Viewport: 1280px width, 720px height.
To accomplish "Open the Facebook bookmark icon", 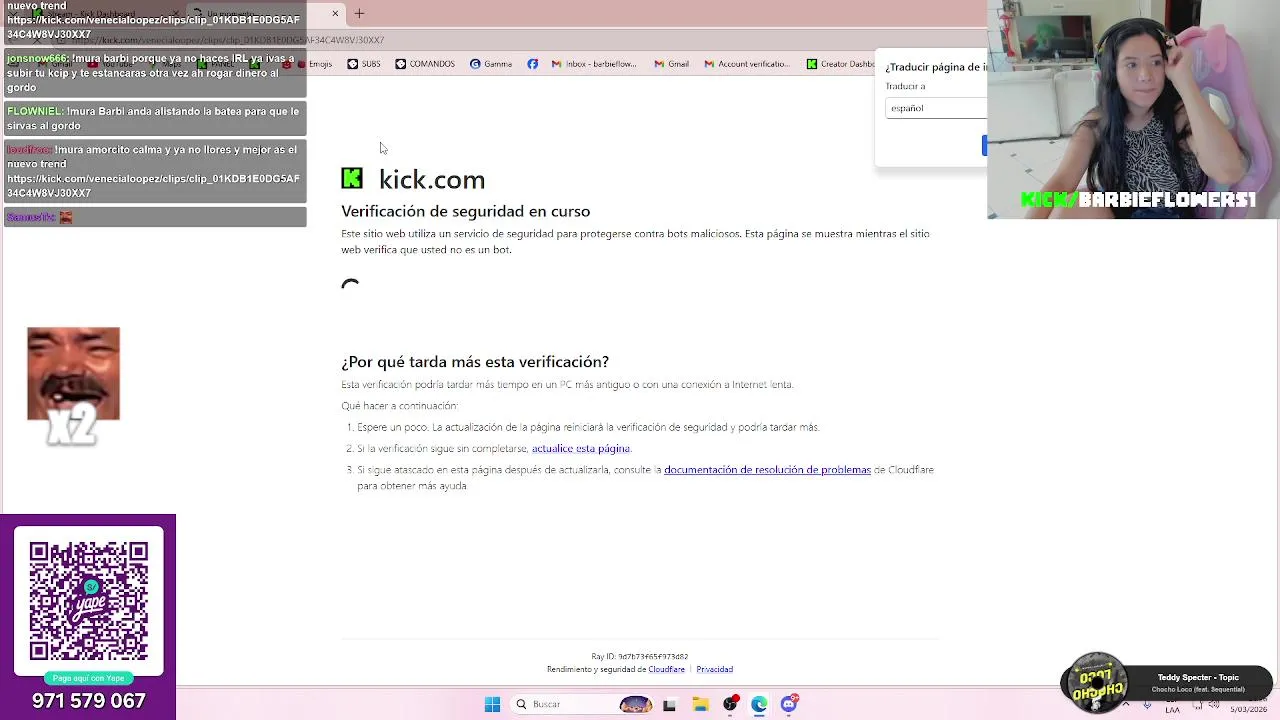I will [532, 64].
